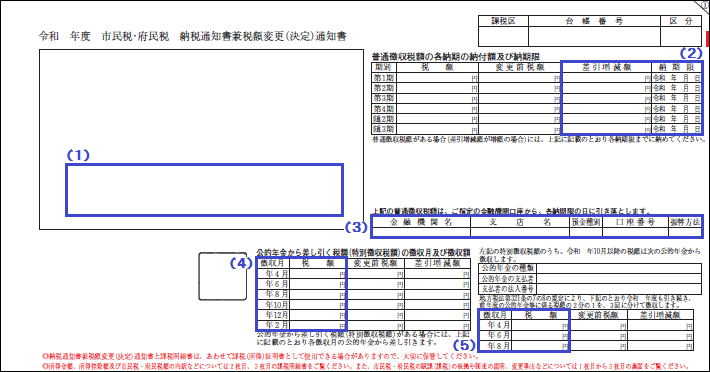
Task: Click the red note starting ◎納税通知書兼税額変更
Action: pyautogui.click(x=260, y=357)
